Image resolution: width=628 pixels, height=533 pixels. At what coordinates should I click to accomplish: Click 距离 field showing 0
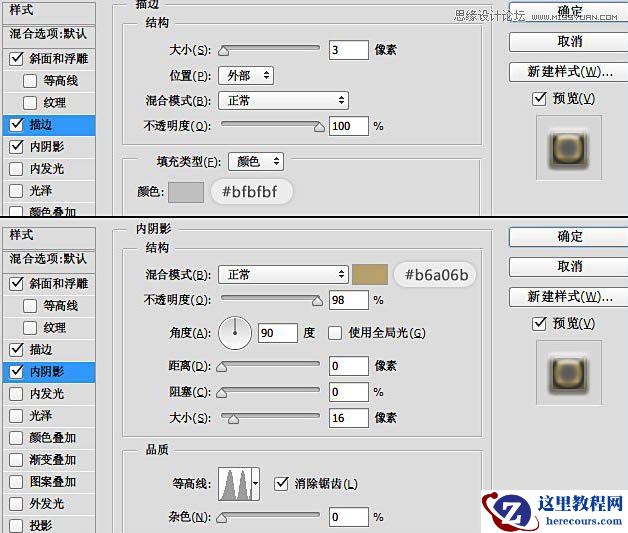pos(348,366)
